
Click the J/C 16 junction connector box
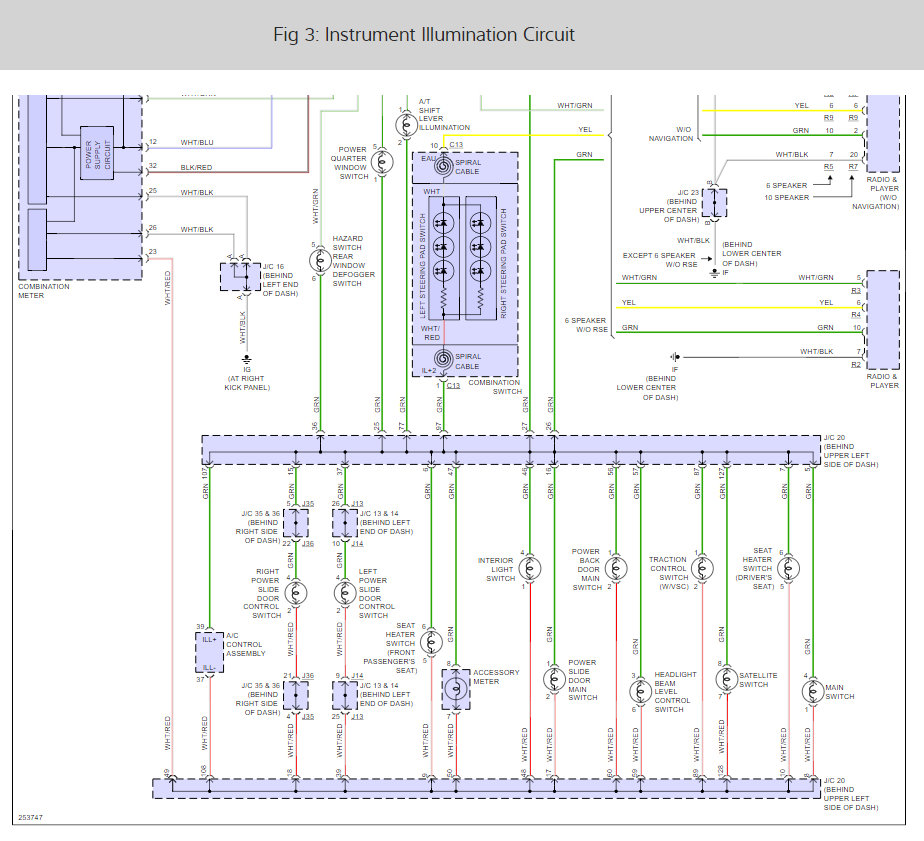pos(240,276)
